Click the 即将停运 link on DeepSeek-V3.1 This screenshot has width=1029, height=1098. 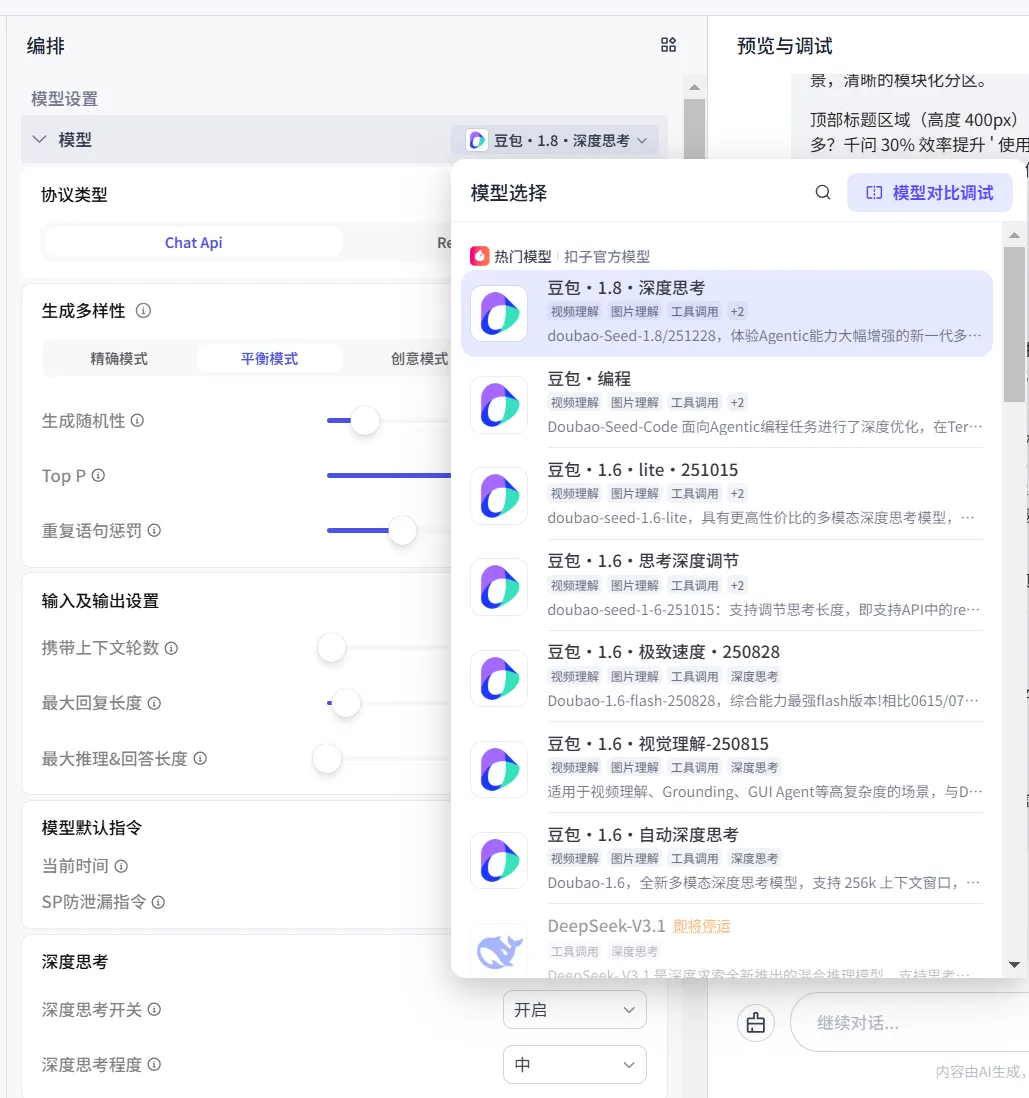[701, 926]
